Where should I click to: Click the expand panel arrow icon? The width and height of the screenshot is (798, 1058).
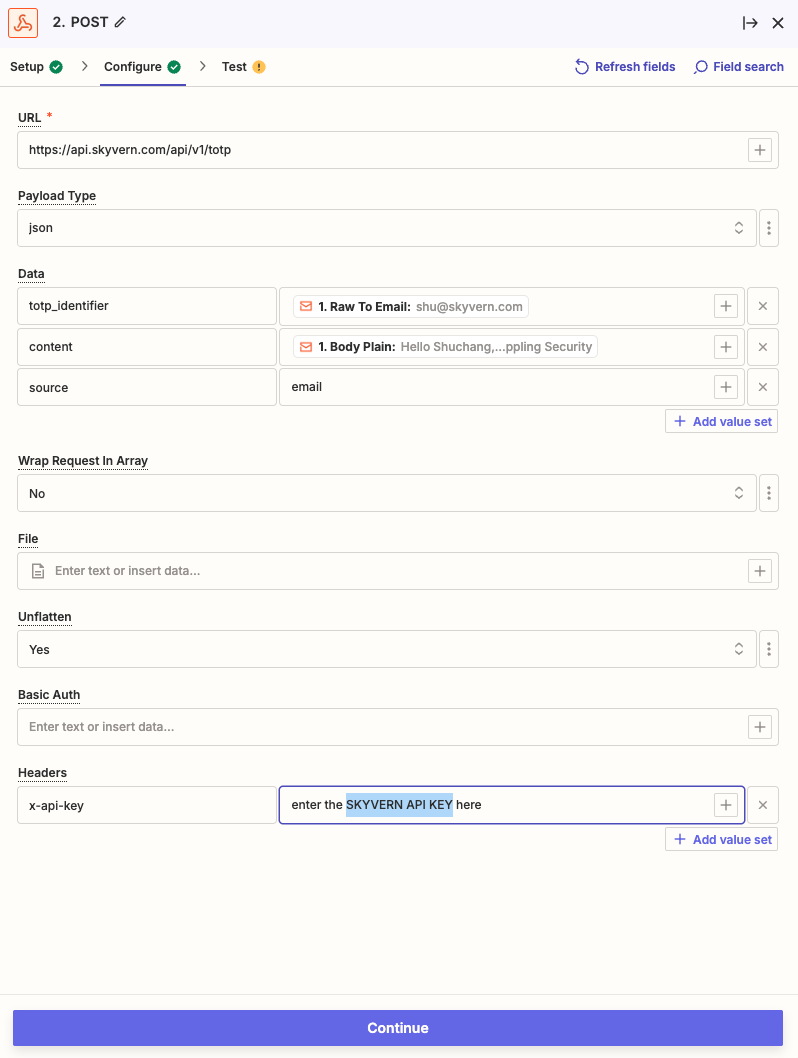[750, 23]
